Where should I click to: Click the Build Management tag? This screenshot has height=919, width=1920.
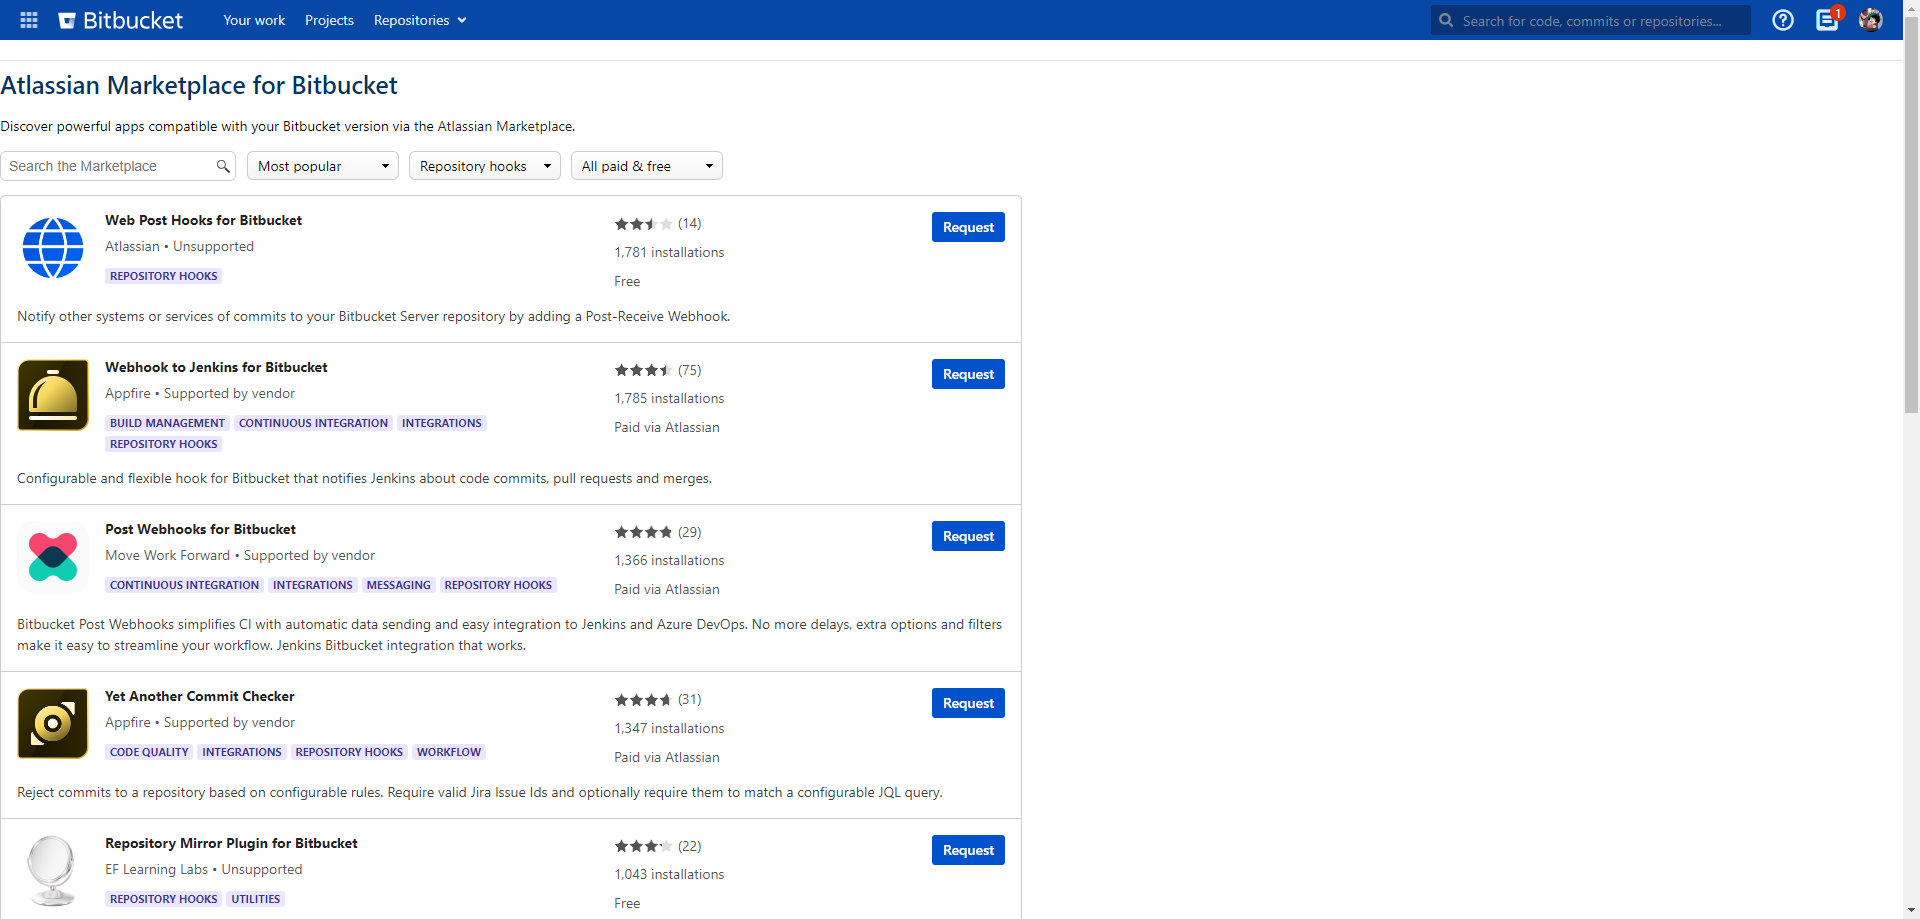[168, 423]
